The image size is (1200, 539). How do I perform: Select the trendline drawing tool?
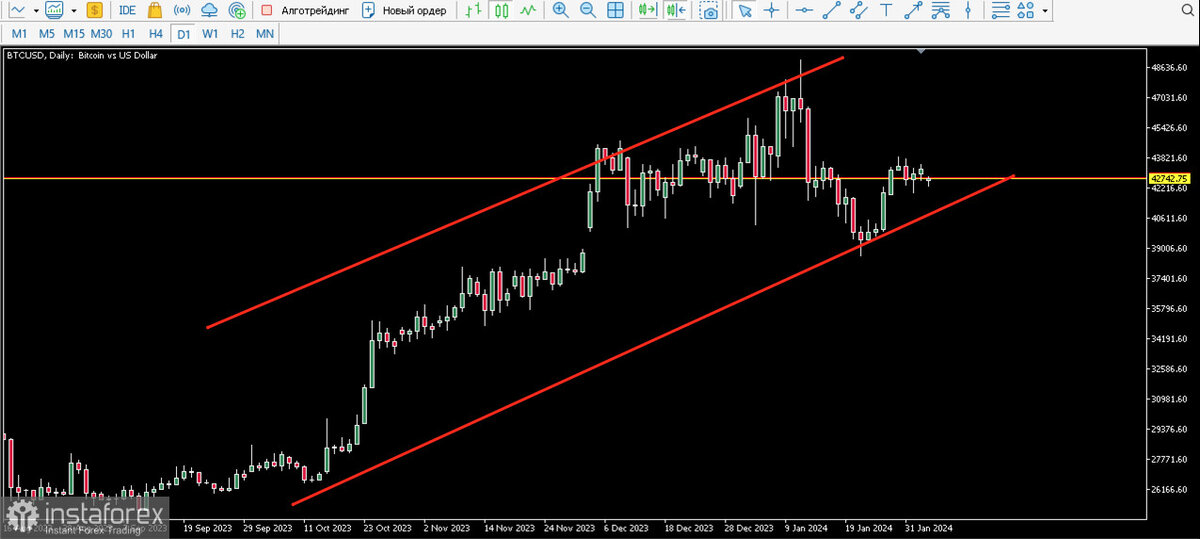pyautogui.click(x=831, y=10)
